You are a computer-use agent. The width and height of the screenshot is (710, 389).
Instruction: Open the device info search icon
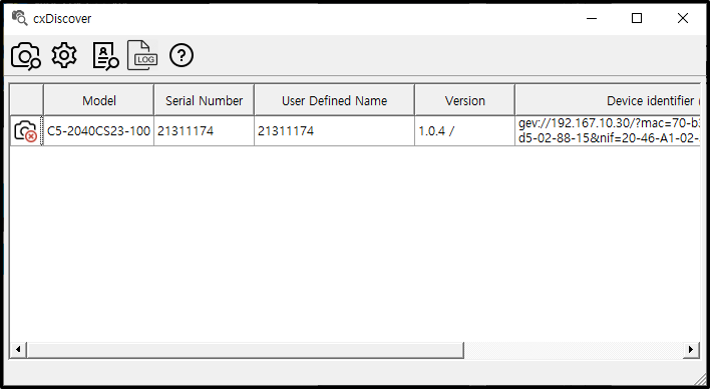[x=106, y=56]
